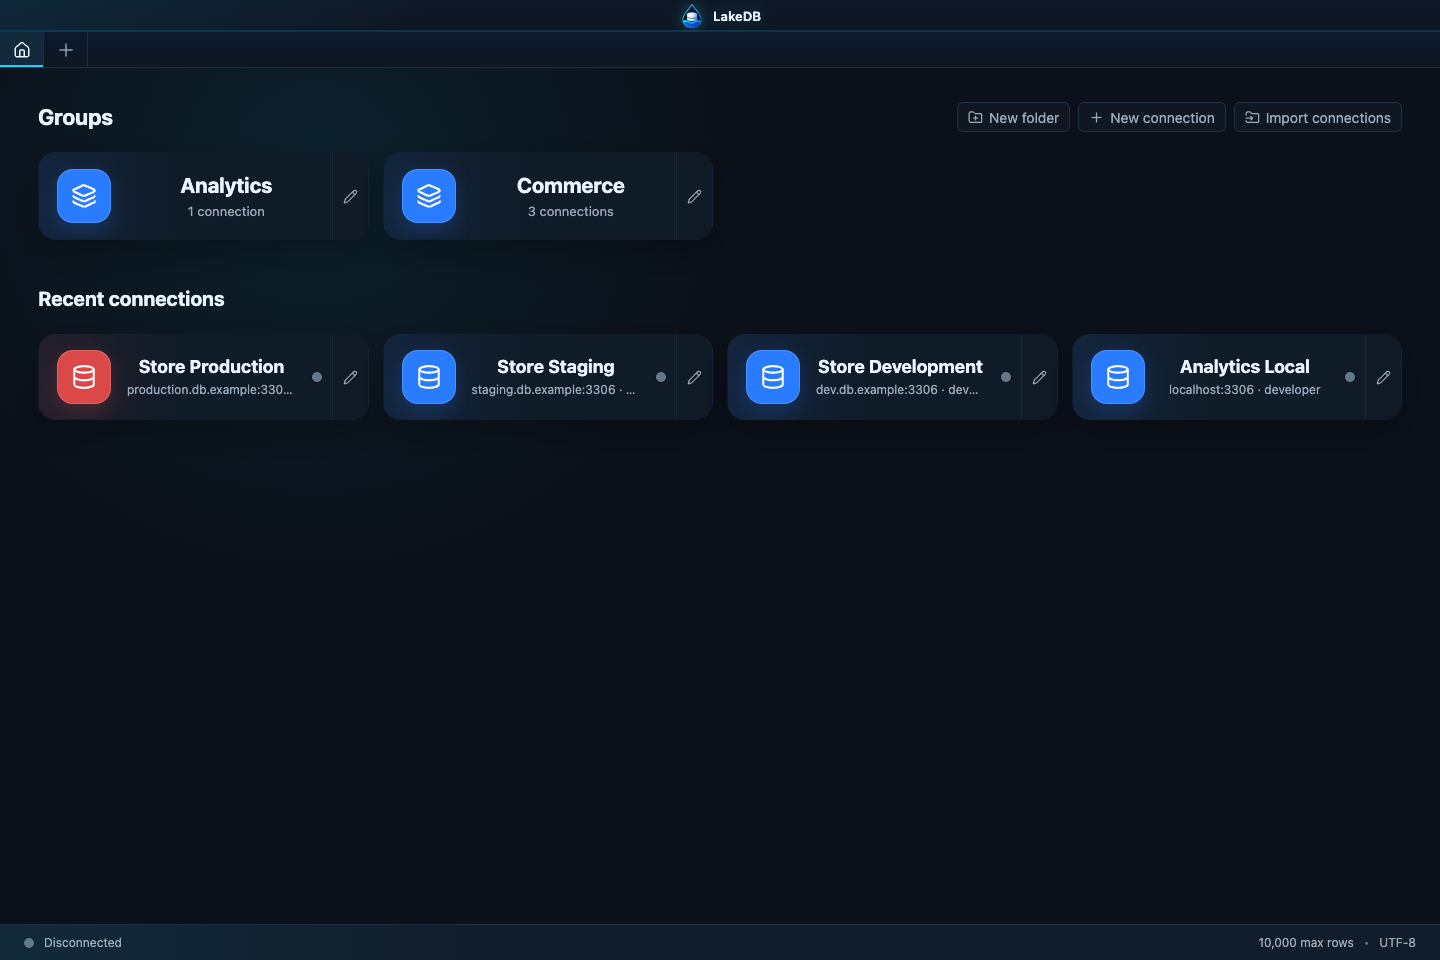1440x960 pixels.
Task: Click the Store Production status dot
Action: click(x=317, y=377)
